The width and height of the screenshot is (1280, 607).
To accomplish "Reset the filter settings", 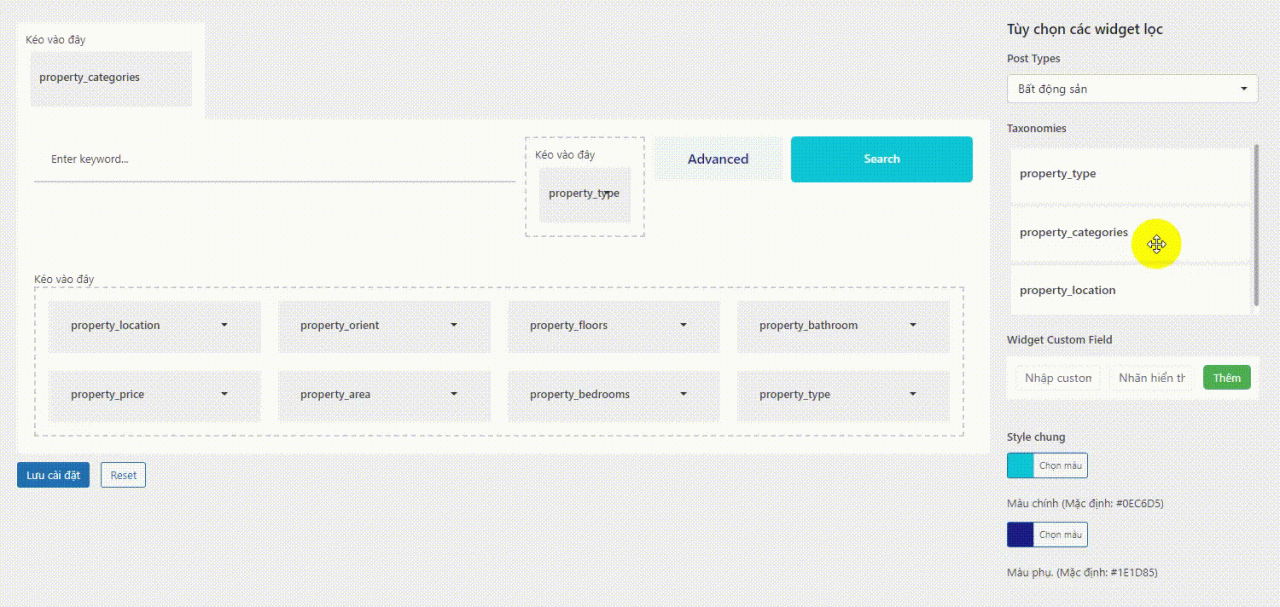I will (x=123, y=475).
